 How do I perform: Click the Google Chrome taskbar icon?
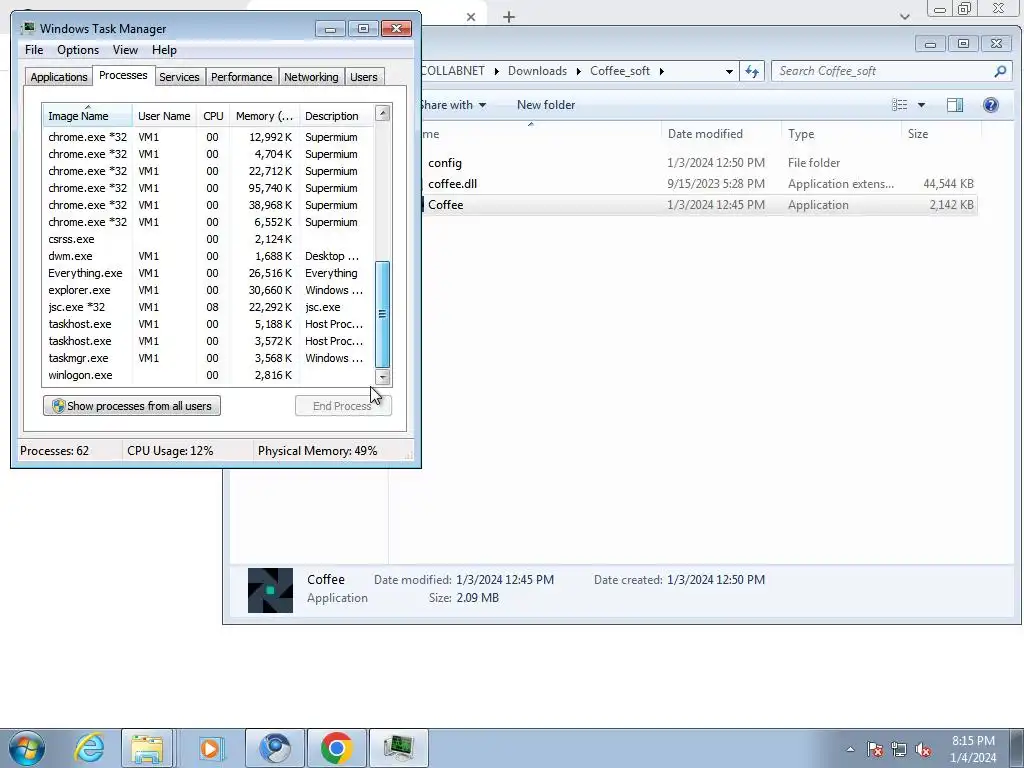click(336, 748)
